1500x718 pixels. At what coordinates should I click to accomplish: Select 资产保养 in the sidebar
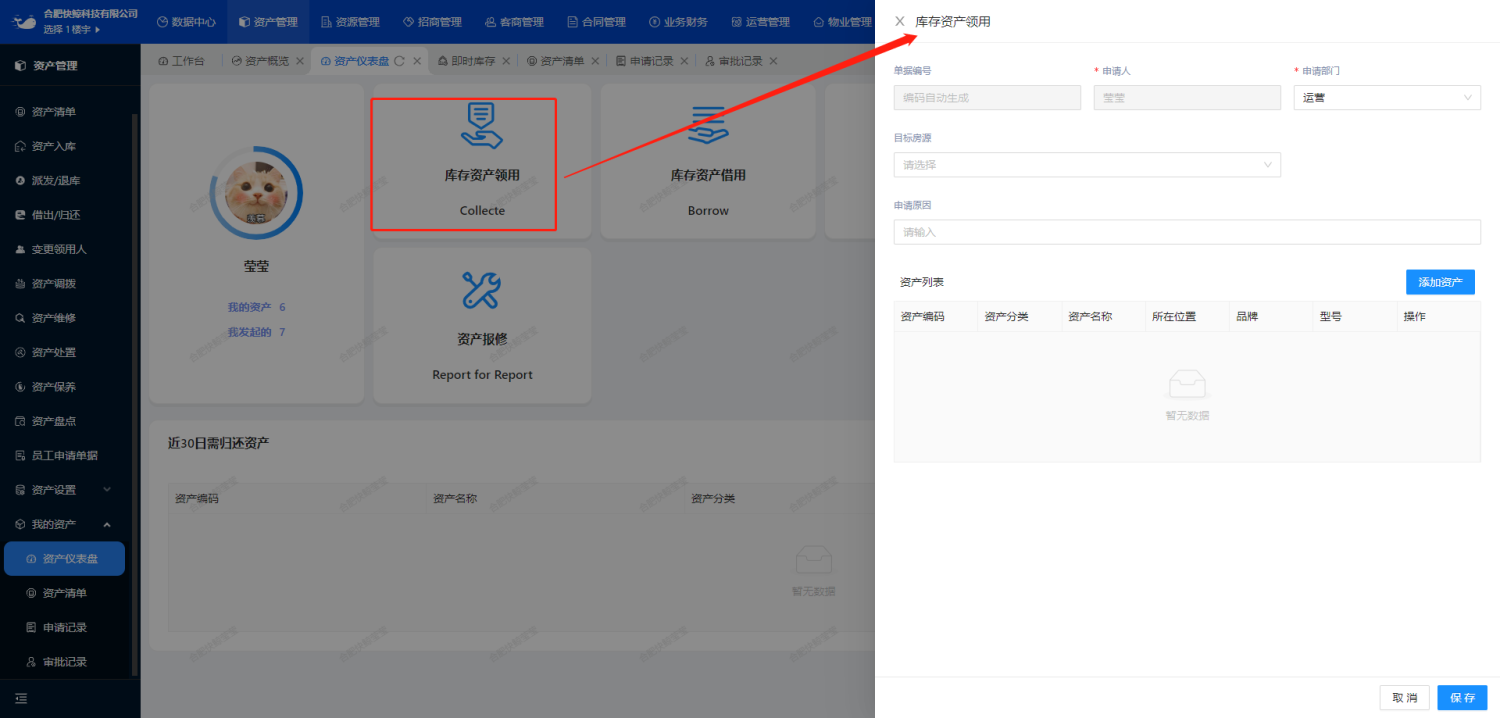[54, 387]
